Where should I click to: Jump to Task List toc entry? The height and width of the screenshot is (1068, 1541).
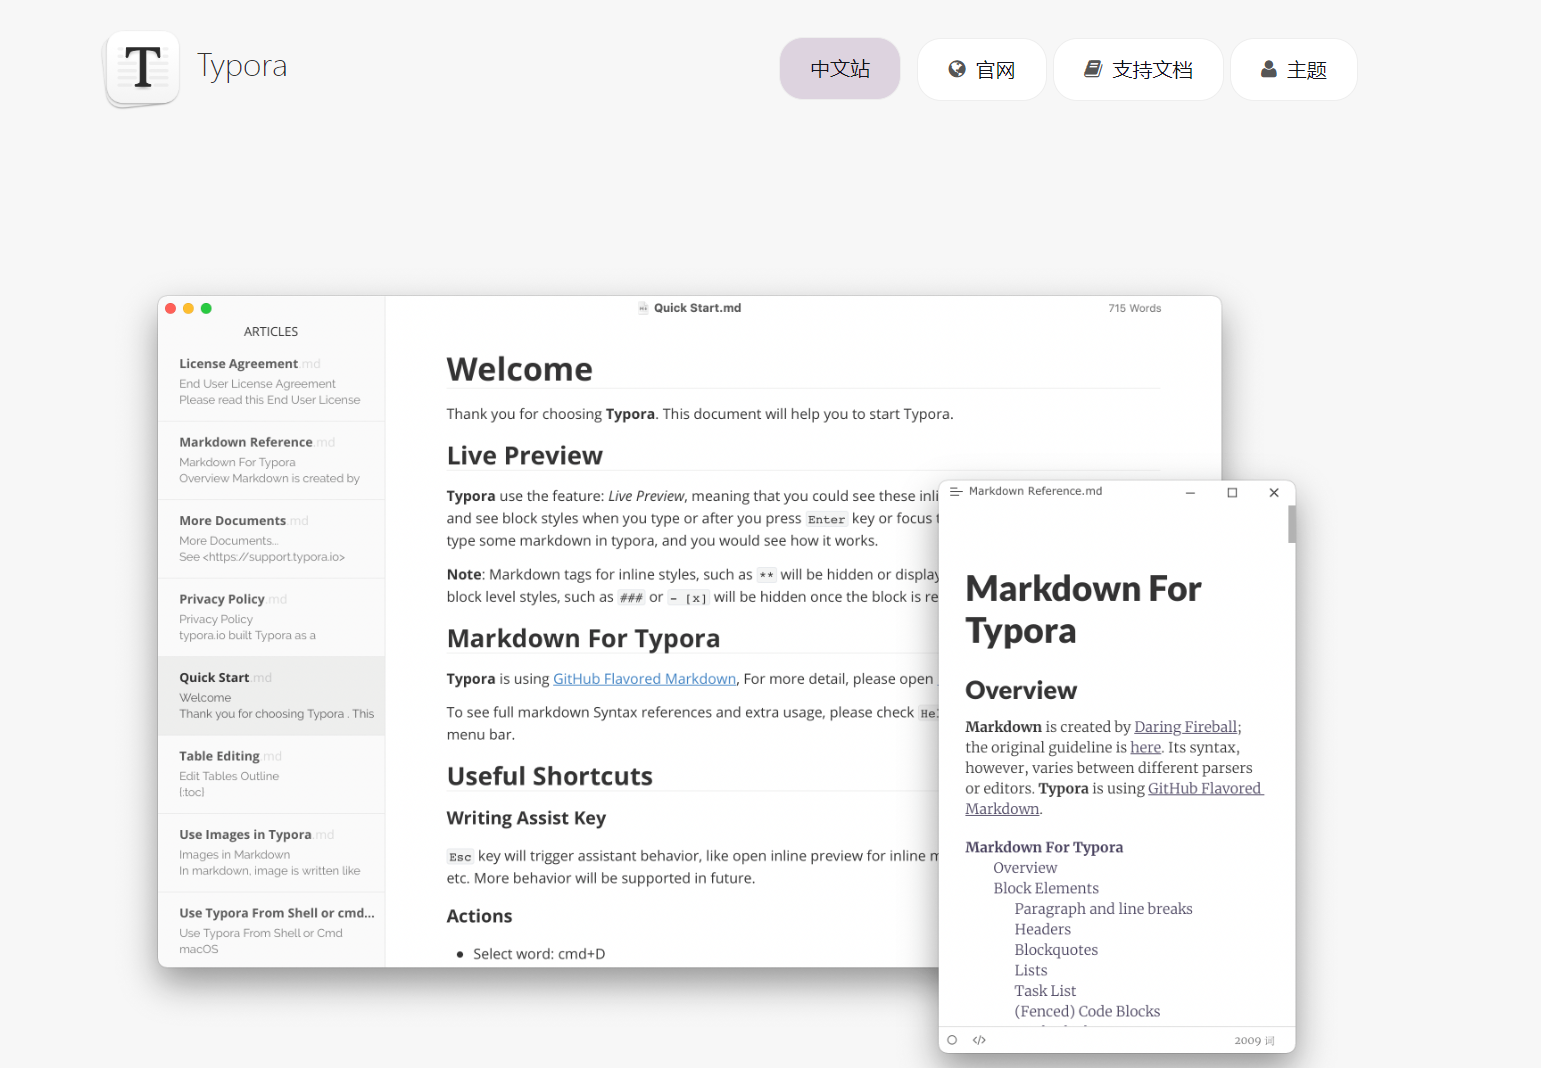tap(1045, 991)
